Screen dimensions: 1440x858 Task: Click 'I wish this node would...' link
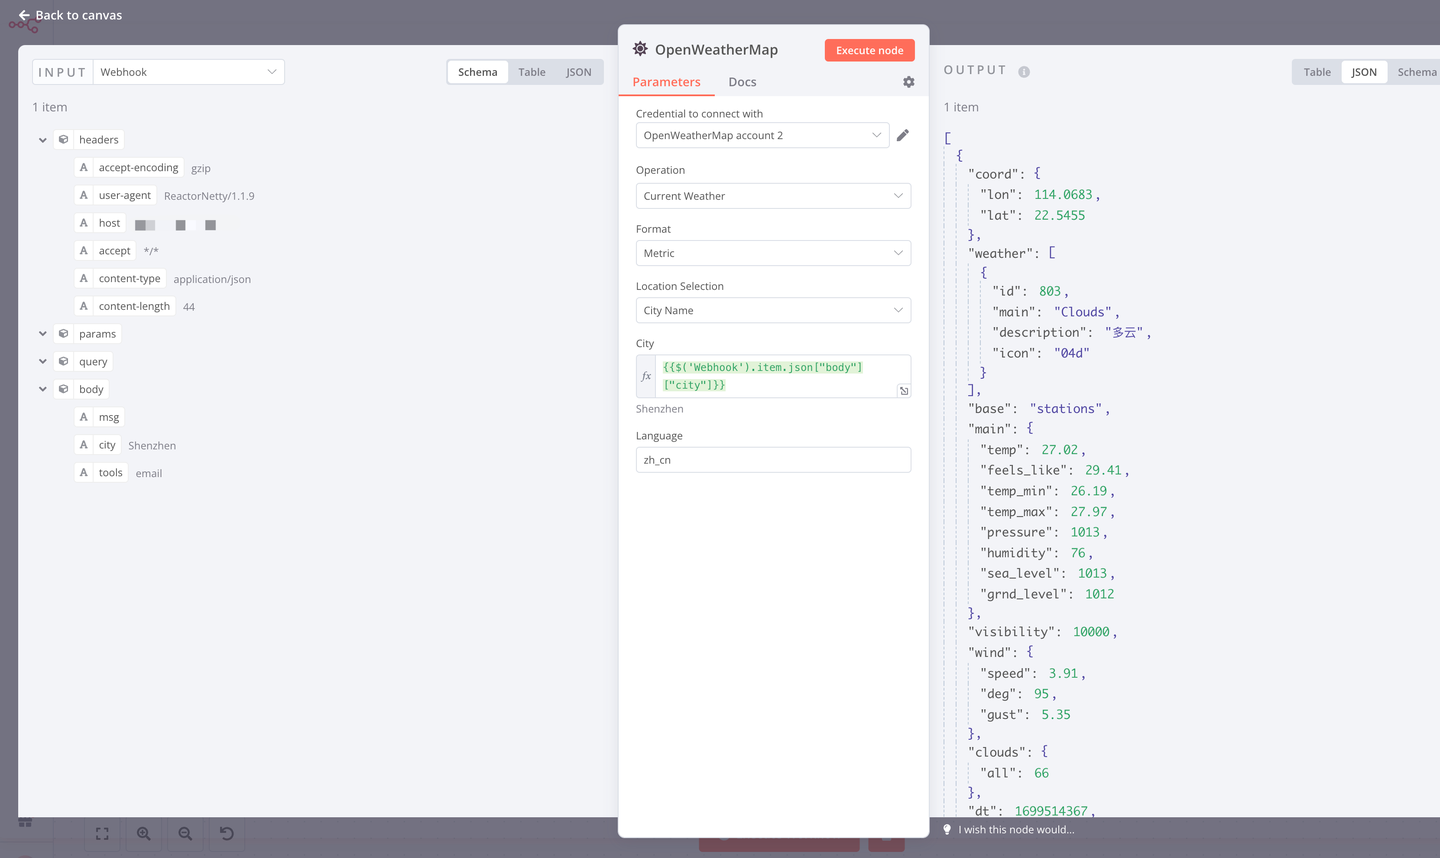1016,829
